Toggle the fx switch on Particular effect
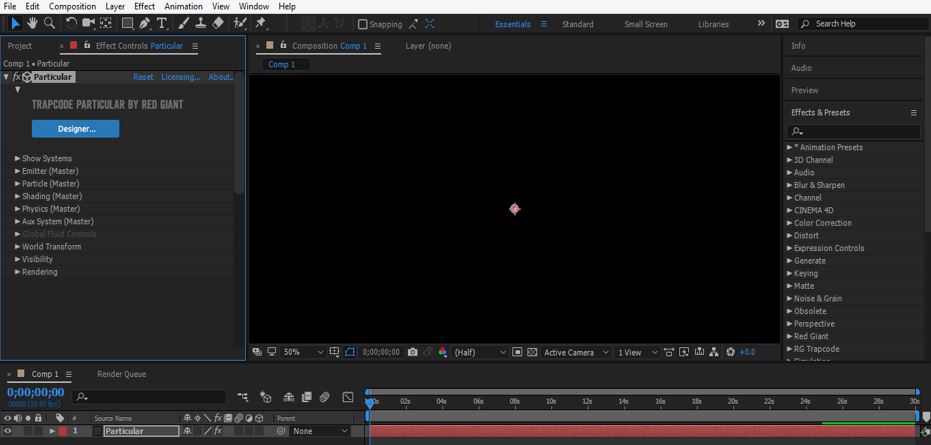Viewport: 931px width, 445px height. coord(16,77)
